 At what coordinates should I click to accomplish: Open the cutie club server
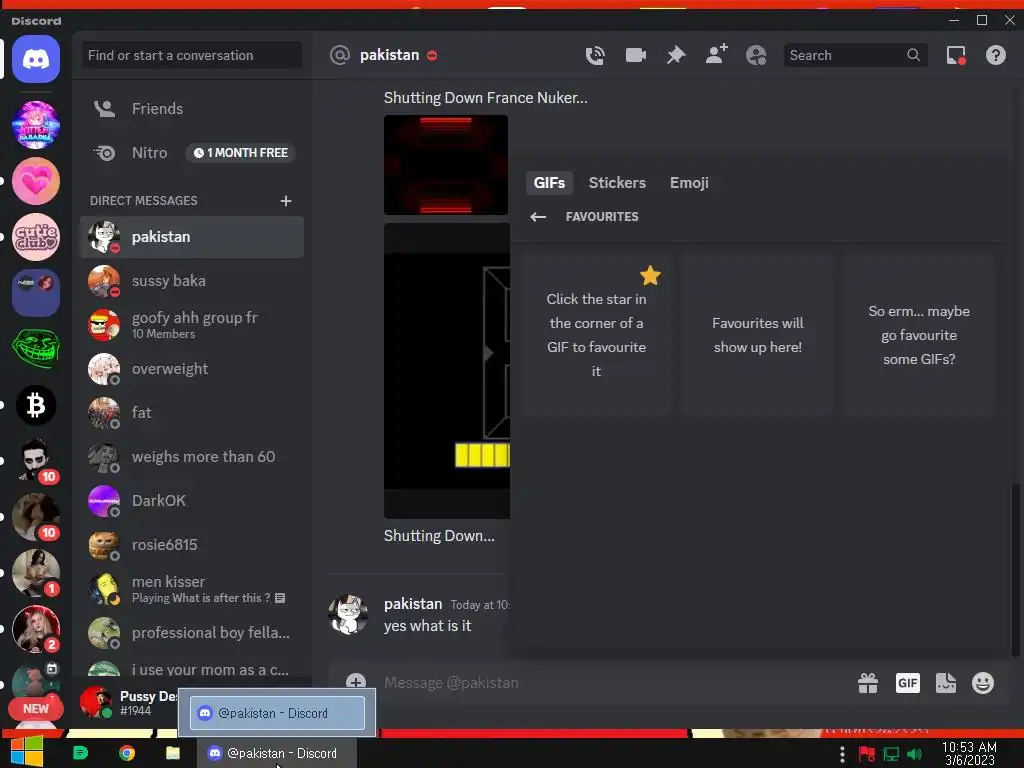click(36, 237)
